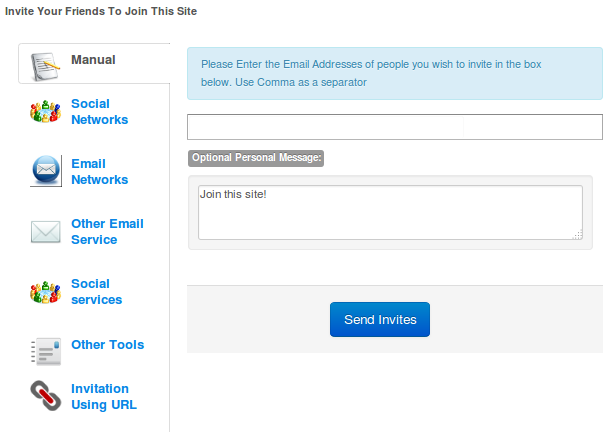Click the chain link Invitation URL icon
The height and width of the screenshot is (435, 609).
(46, 397)
